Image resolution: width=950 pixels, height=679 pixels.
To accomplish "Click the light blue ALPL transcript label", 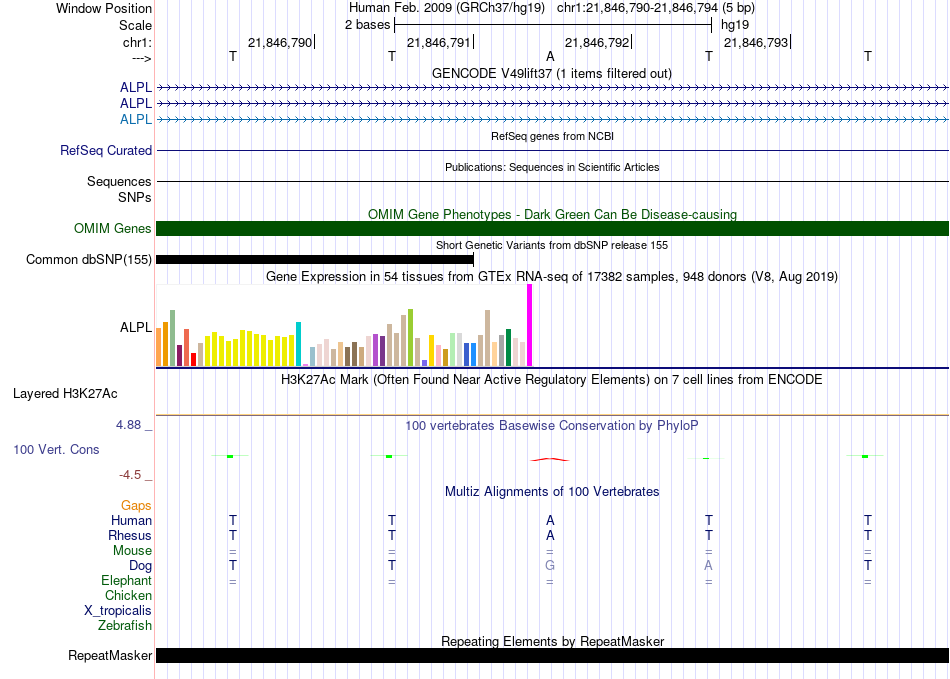I will [136, 119].
